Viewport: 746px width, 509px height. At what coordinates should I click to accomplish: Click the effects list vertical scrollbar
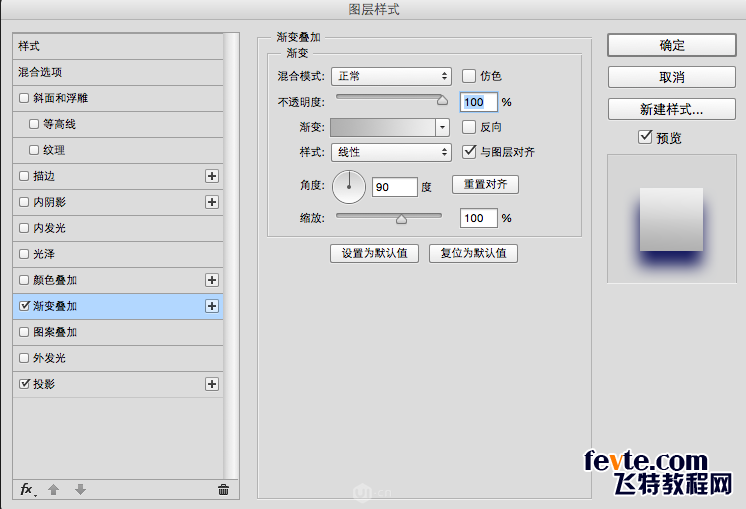[231, 257]
